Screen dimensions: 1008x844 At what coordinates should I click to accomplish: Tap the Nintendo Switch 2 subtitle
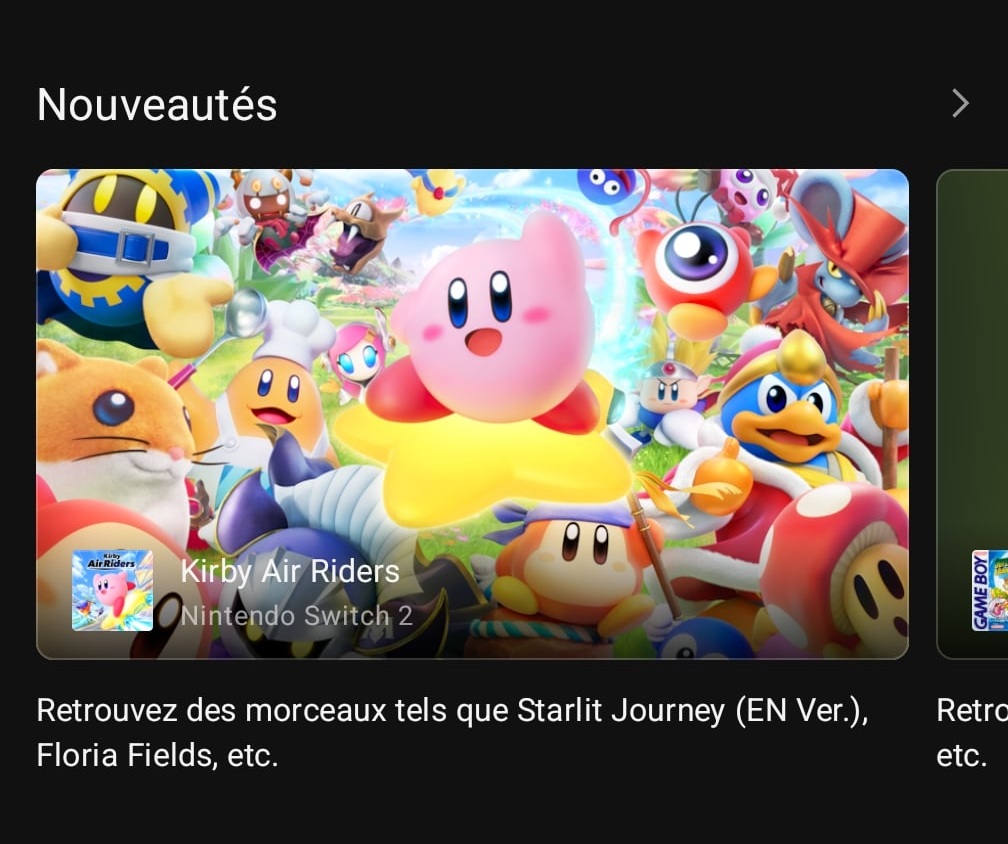pyautogui.click(x=296, y=616)
